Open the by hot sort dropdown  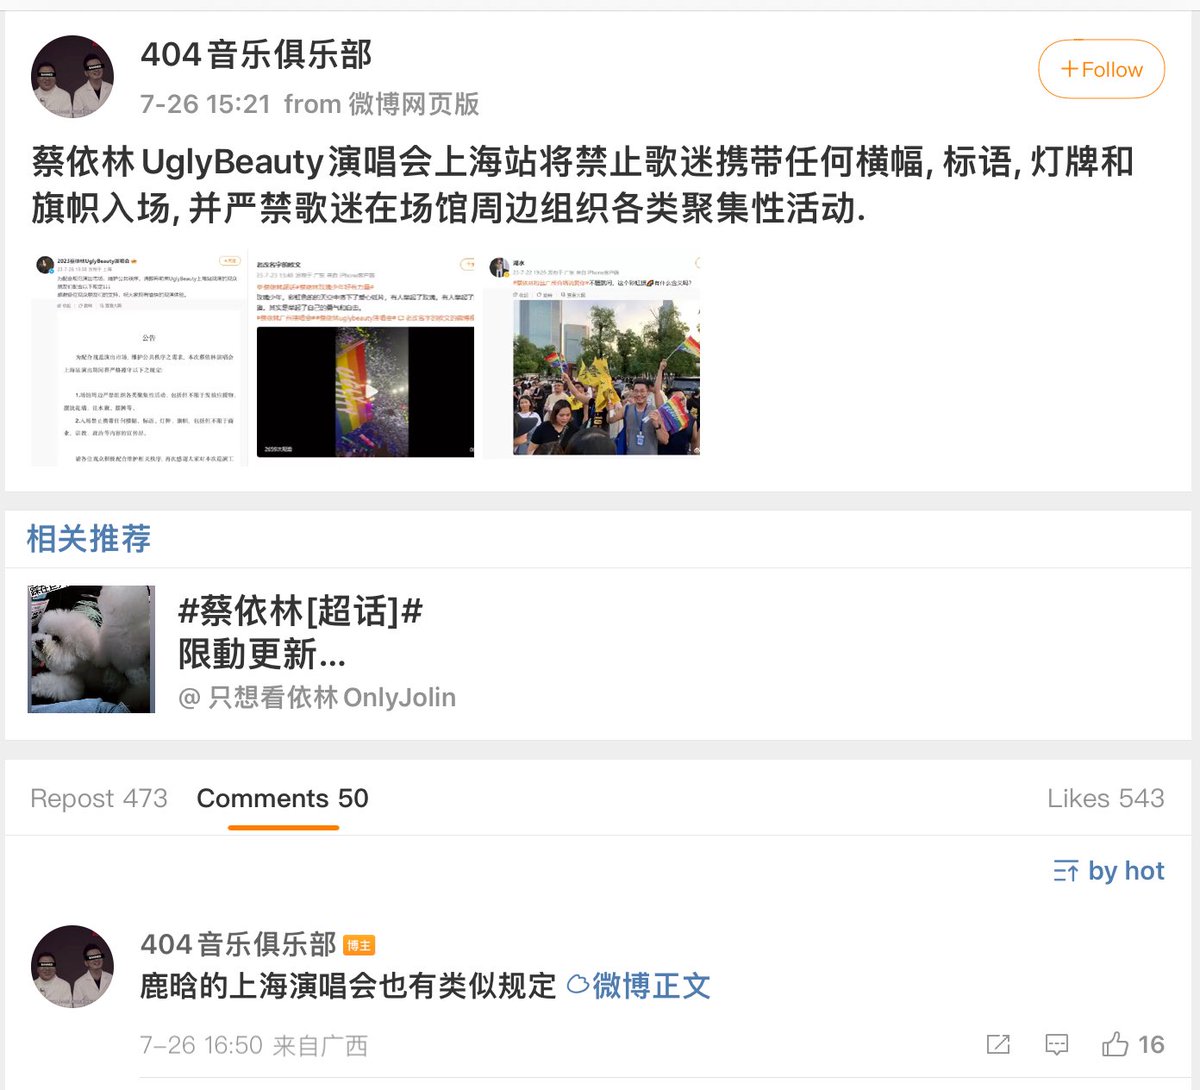click(x=1109, y=871)
